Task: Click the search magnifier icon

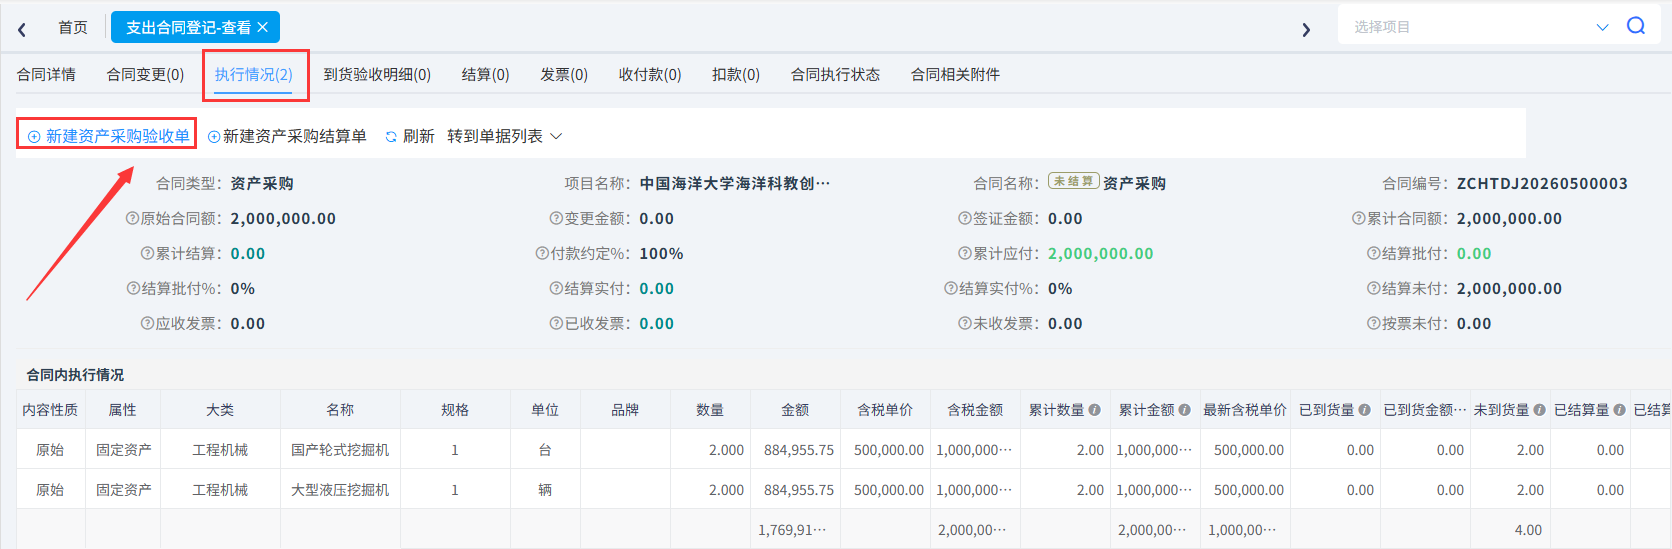Action: click(1636, 26)
